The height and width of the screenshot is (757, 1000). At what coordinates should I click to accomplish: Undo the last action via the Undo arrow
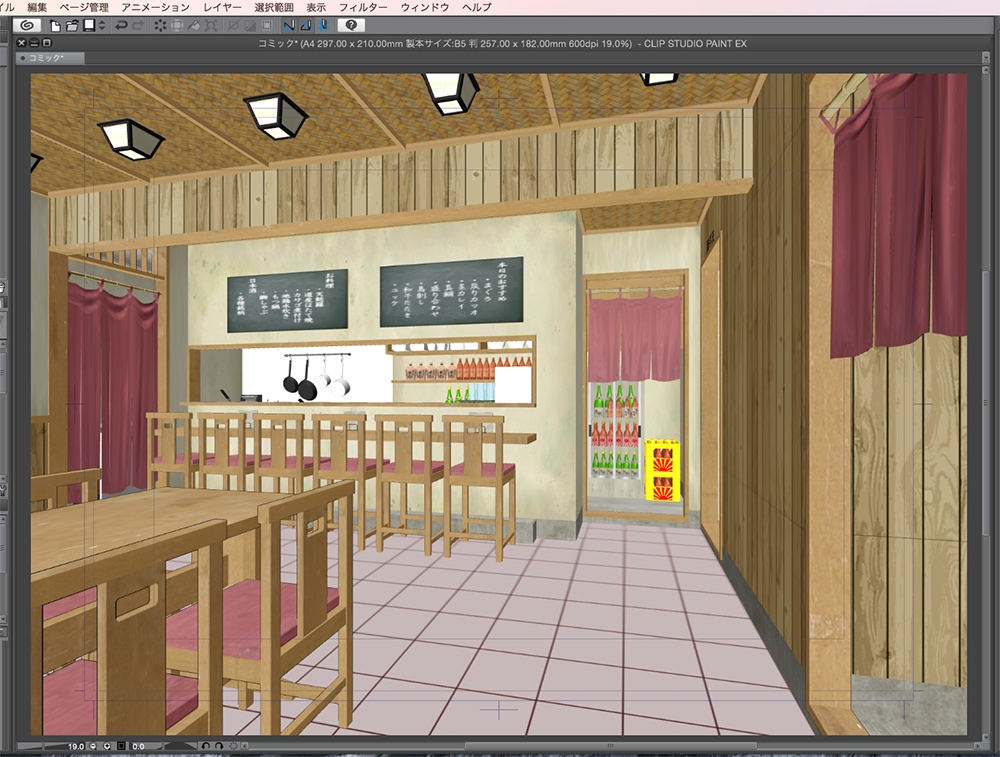[x=120, y=27]
